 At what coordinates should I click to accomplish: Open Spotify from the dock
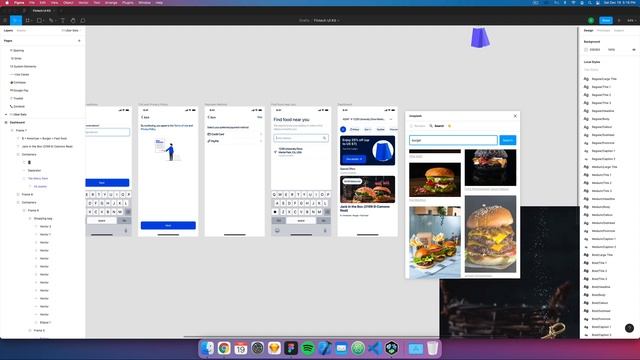(308, 348)
